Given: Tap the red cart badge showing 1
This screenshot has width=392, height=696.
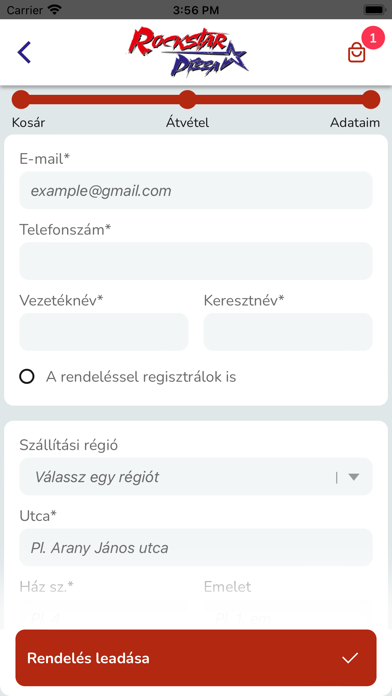Looking at the screenshot, I should tap(373, 38).
